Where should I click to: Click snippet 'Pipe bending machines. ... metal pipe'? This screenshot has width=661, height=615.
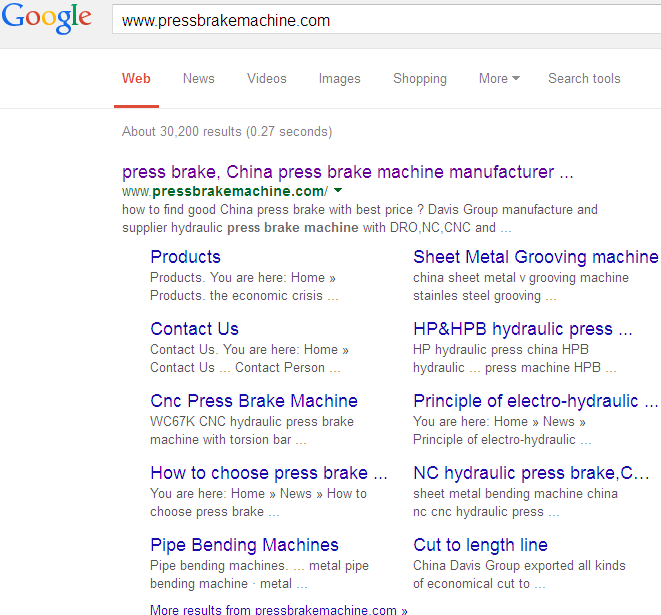pyautogui.click(x=259, y=566)
